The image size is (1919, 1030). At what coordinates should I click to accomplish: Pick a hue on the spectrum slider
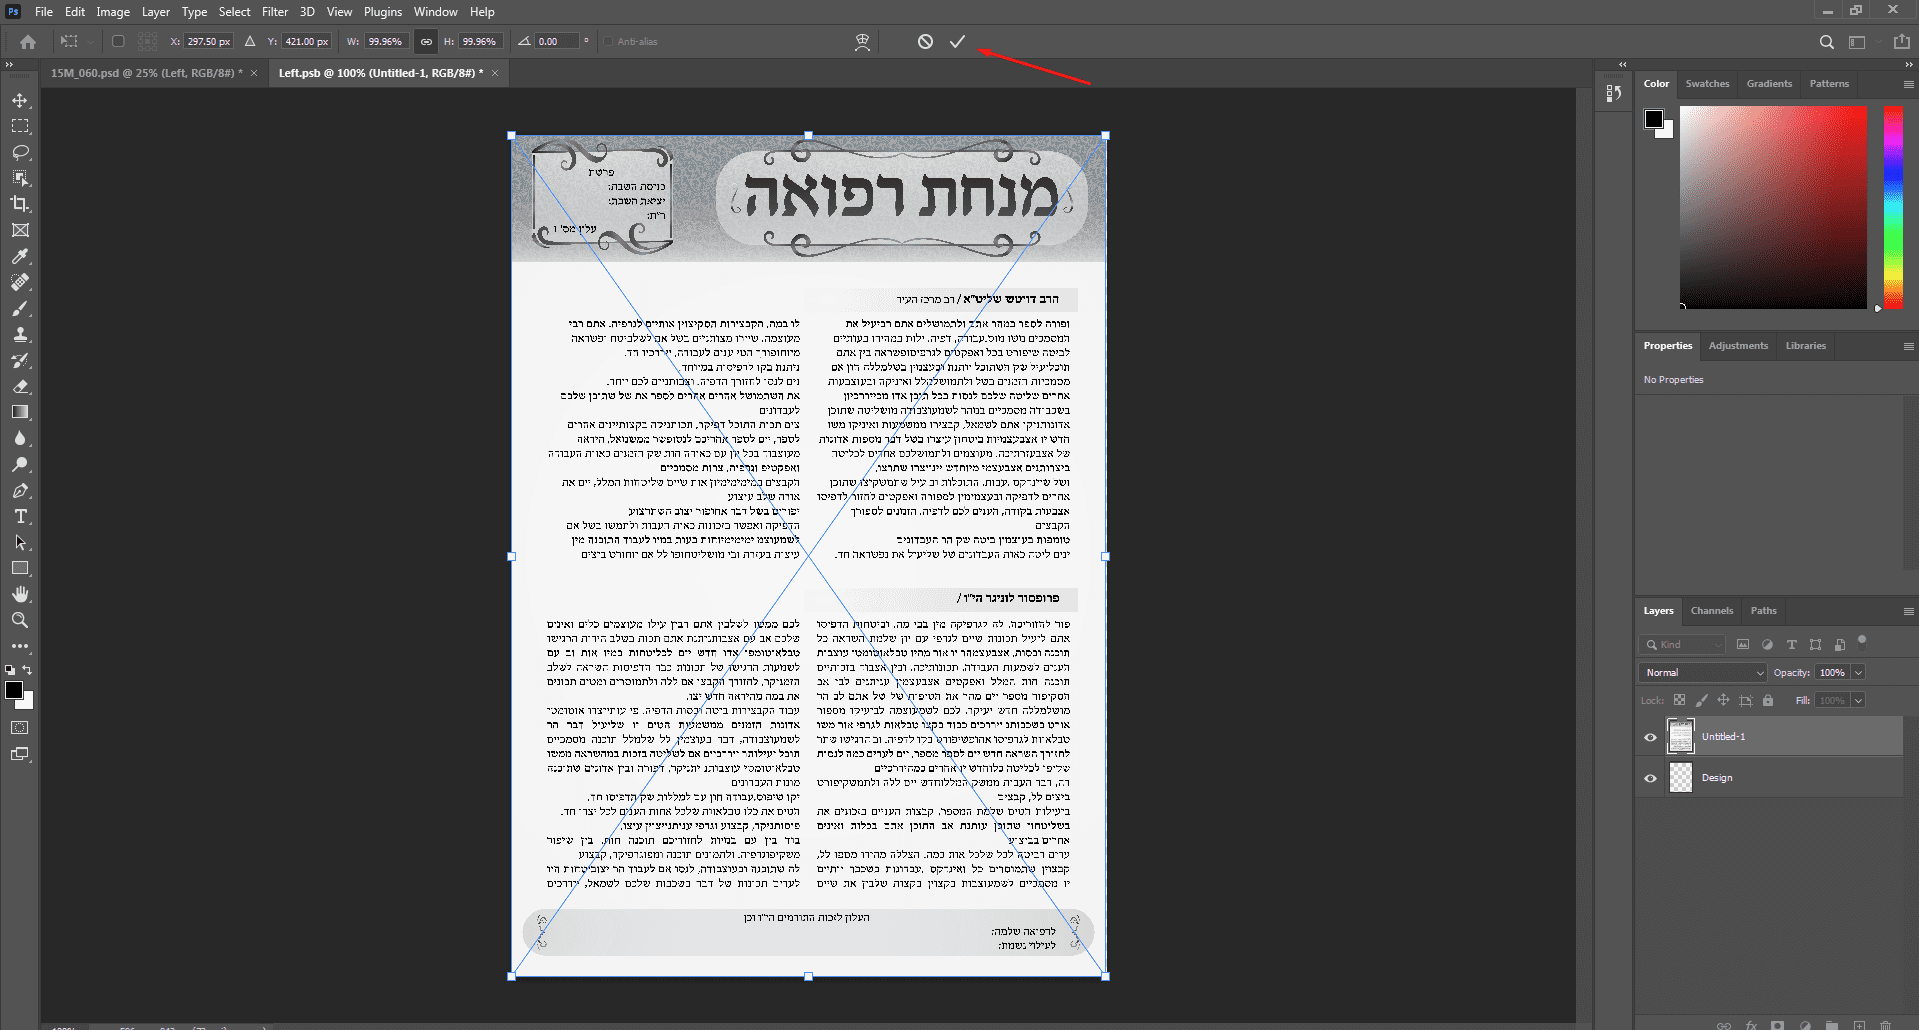pos(1893,207)
